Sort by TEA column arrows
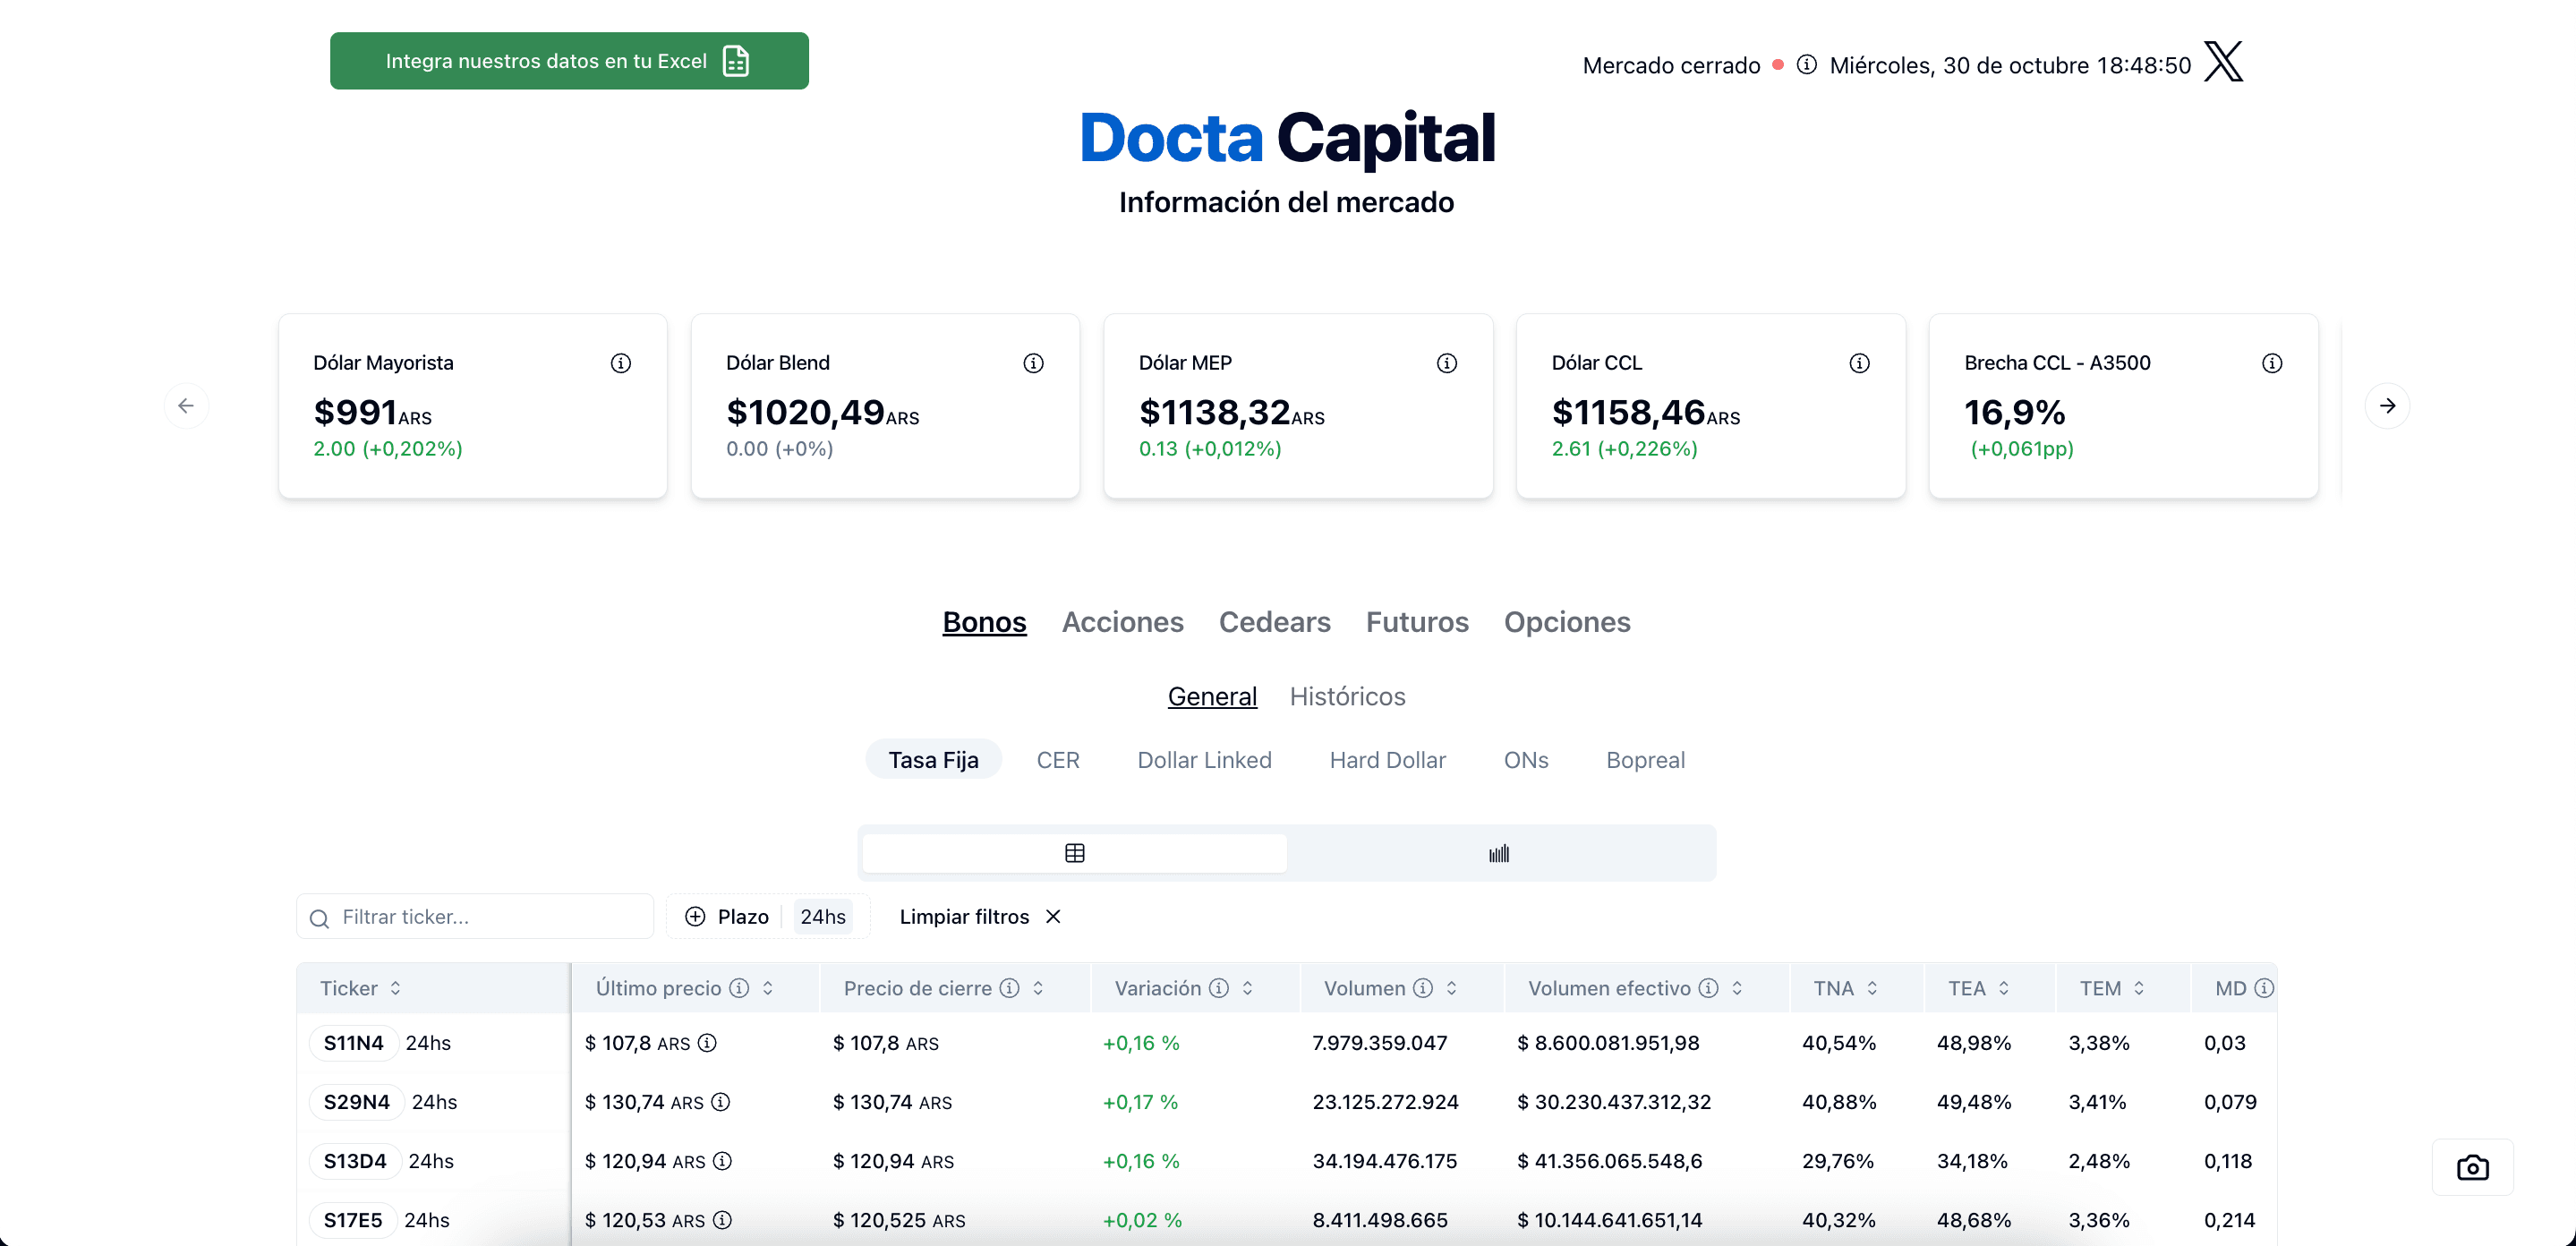This screenshot has width=2576, height=1246. click(2004, 988)
